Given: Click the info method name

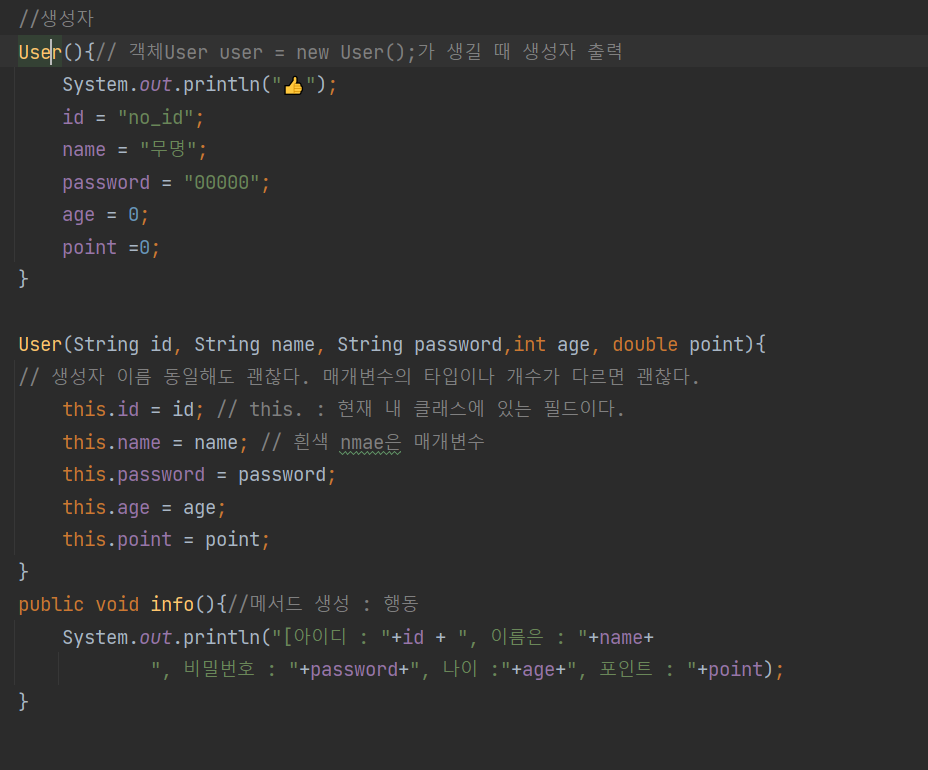Looking at the screenshot, I should tap(172, 604).
